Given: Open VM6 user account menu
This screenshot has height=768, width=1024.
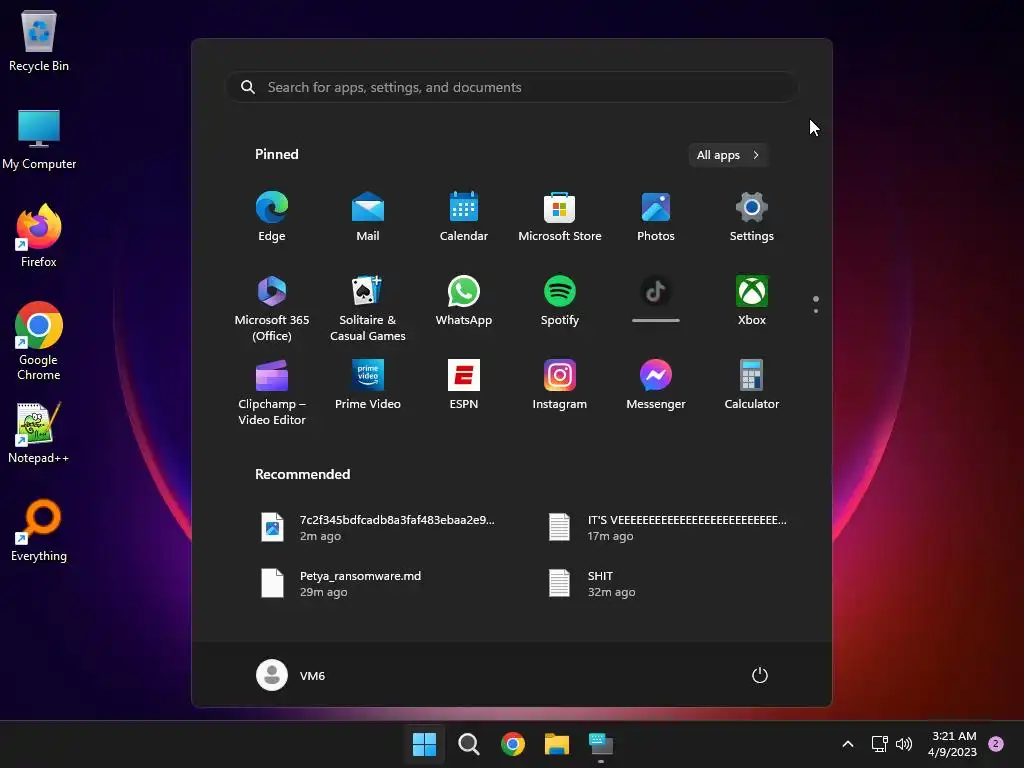Looking at the screenshot, I should coord(291,675).
